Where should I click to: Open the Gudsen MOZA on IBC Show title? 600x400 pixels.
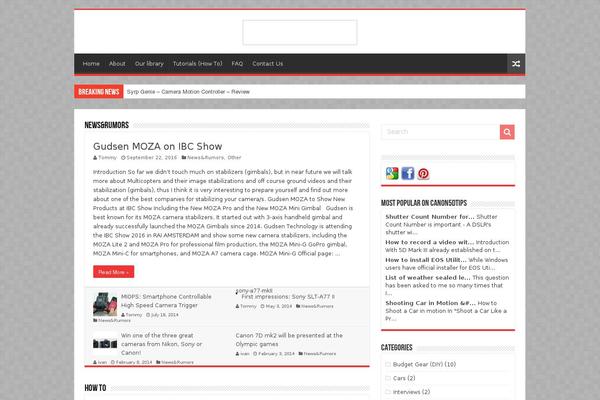pos(158,146)
